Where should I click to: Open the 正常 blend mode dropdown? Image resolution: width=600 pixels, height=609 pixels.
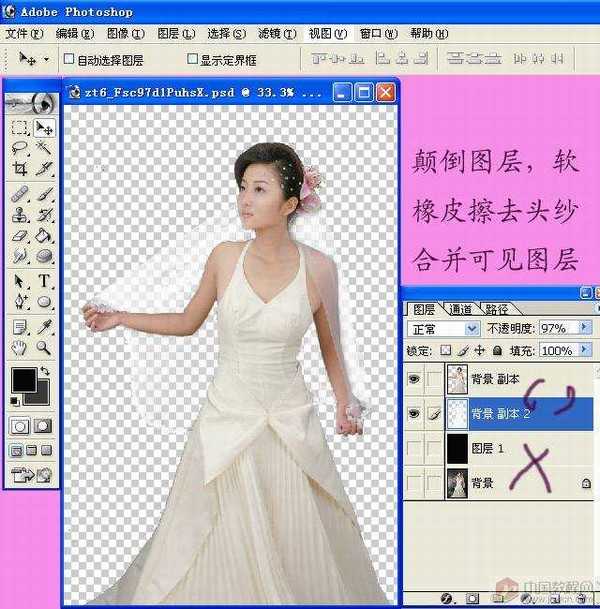472,329
